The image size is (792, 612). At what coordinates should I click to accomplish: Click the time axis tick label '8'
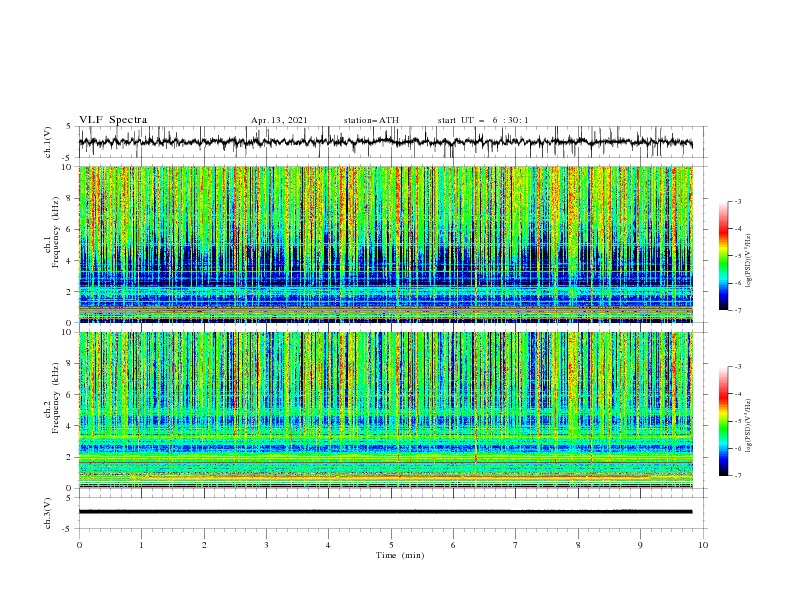[578, 545]
